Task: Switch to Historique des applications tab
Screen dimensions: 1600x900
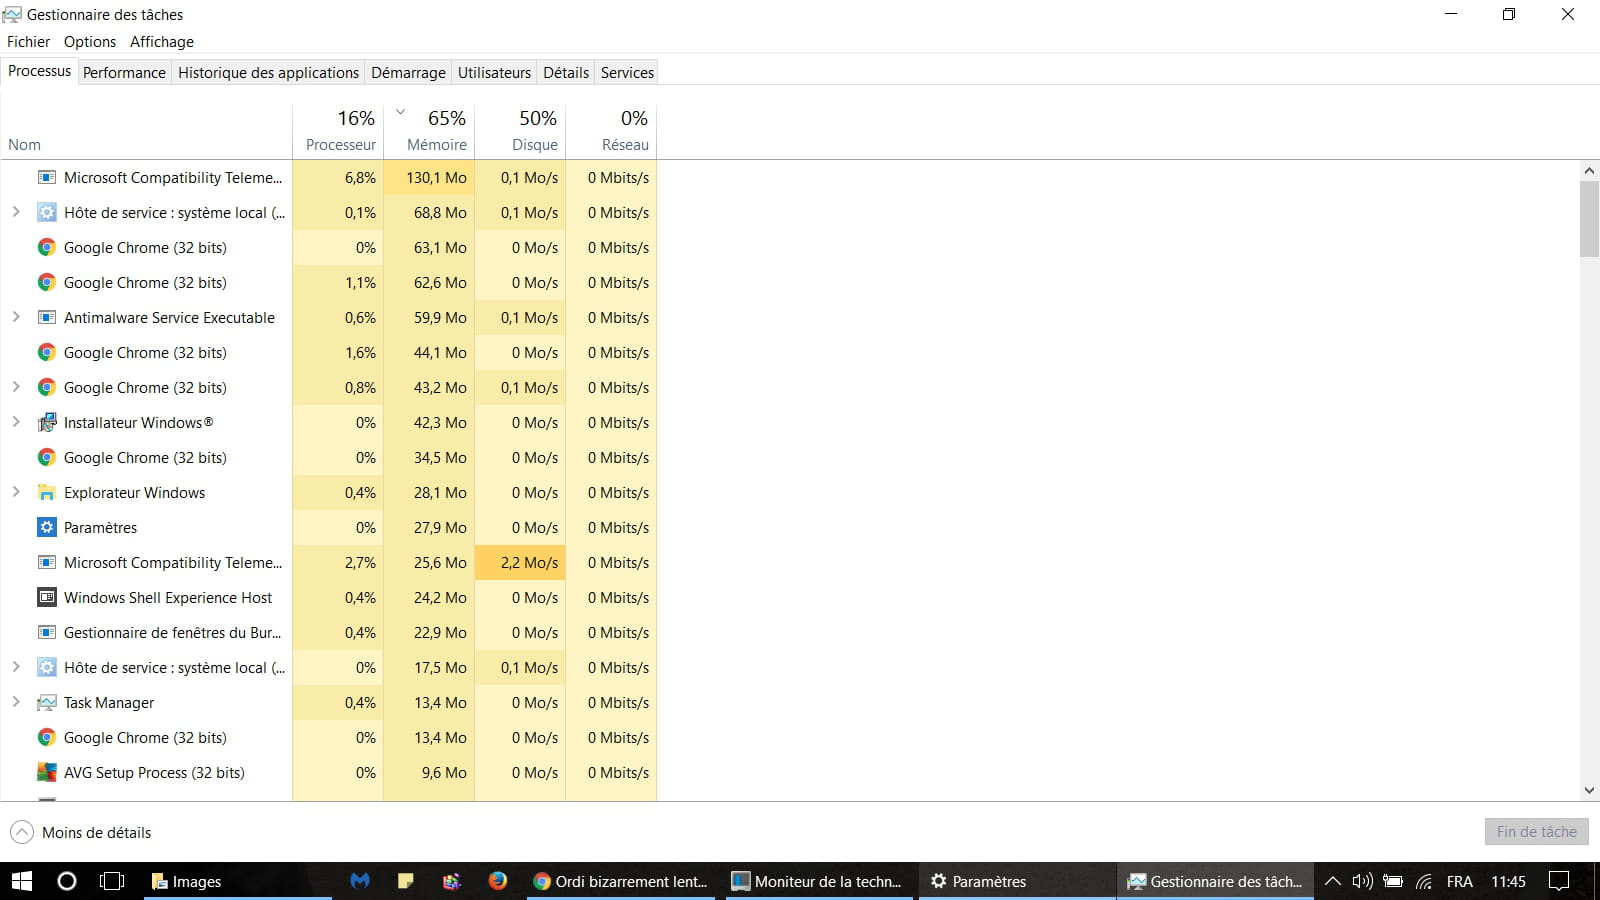Action: click(x=268, y=73)
